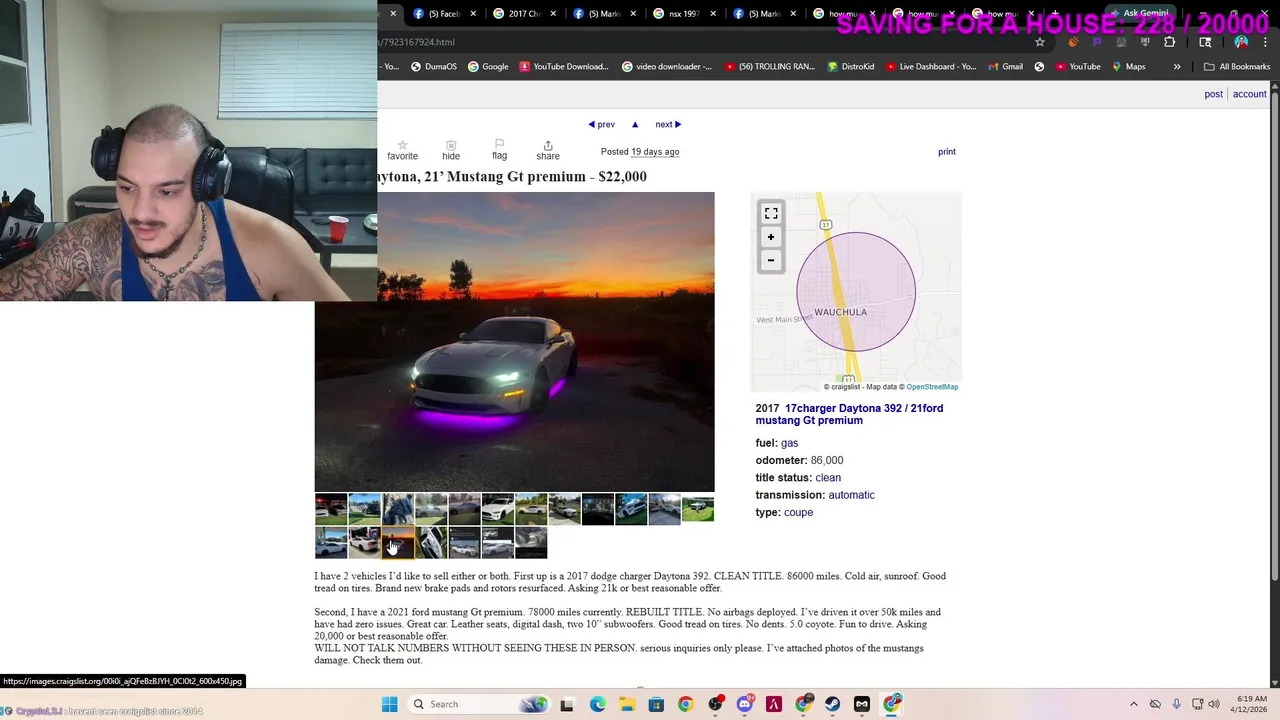Click the 'automatic' transmission link
This screenshot has width=1280, height=720.
(x=851, y=495)
